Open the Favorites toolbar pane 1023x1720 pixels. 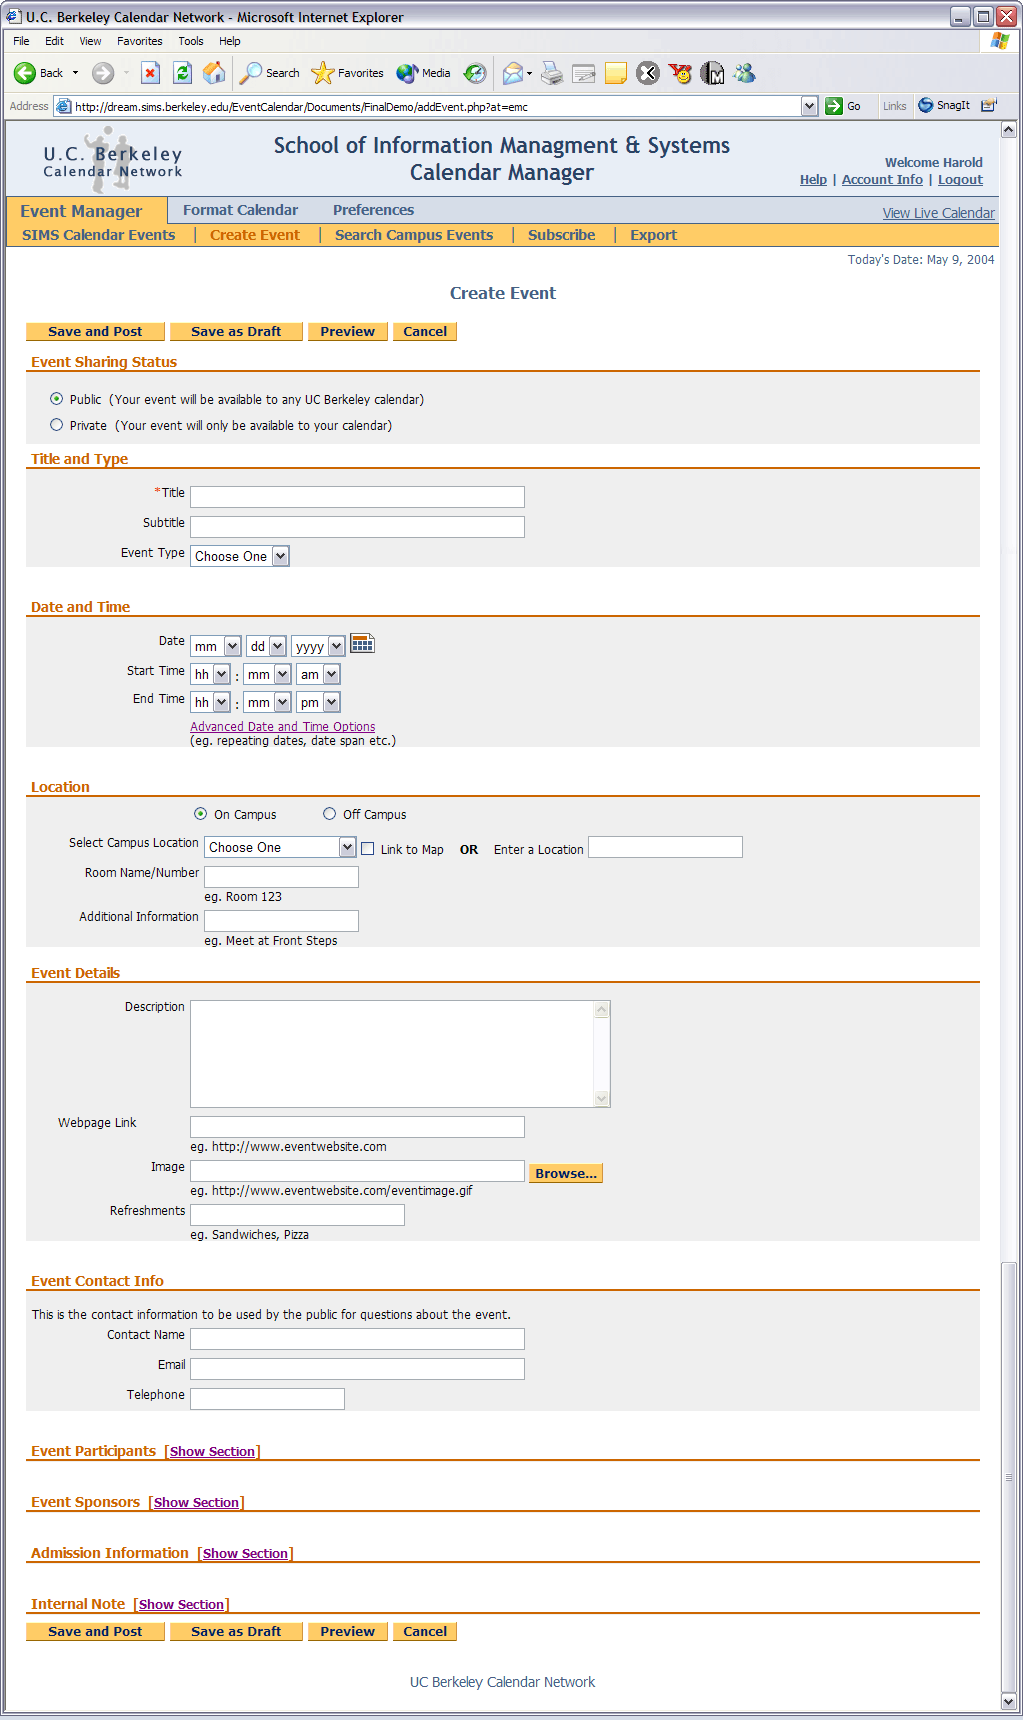[x=348, y=73]
